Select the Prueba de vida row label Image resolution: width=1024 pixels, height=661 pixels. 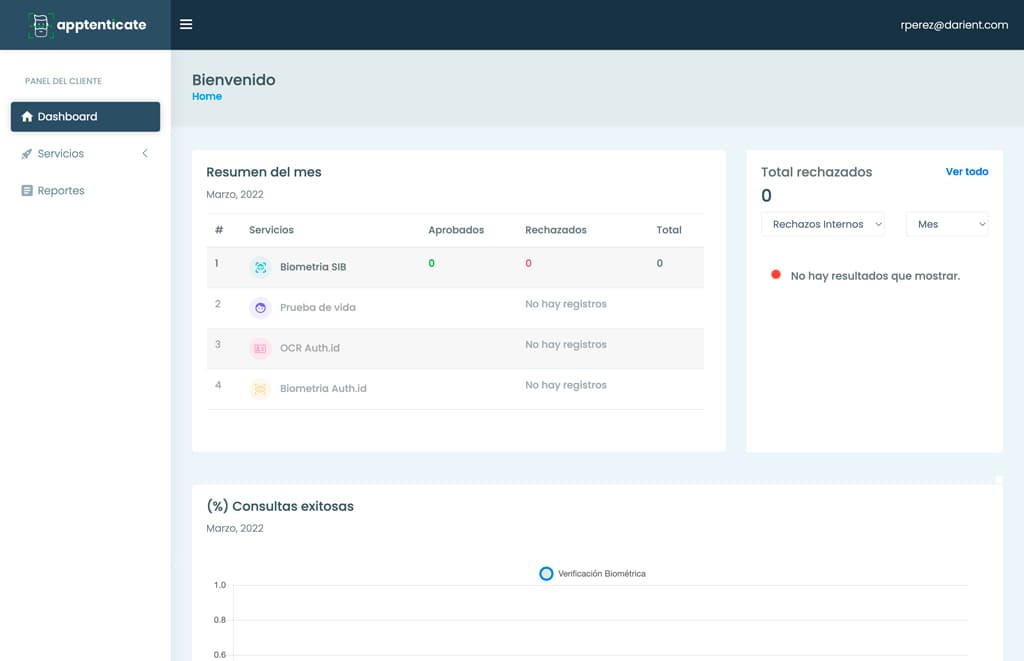click(x=317, y=308)
